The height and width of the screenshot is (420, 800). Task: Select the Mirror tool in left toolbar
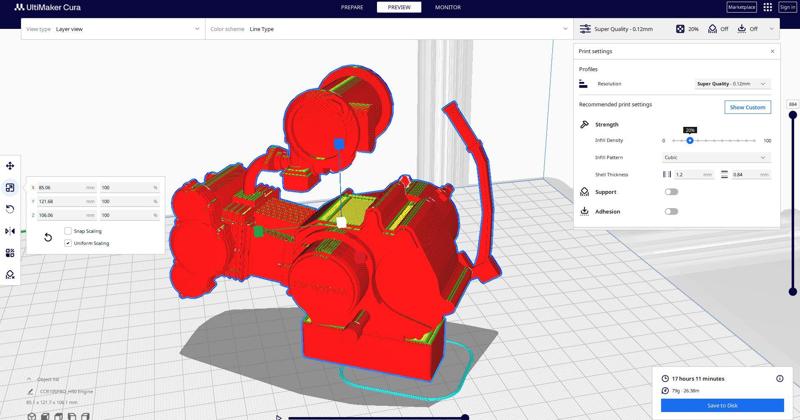point(10,231)
